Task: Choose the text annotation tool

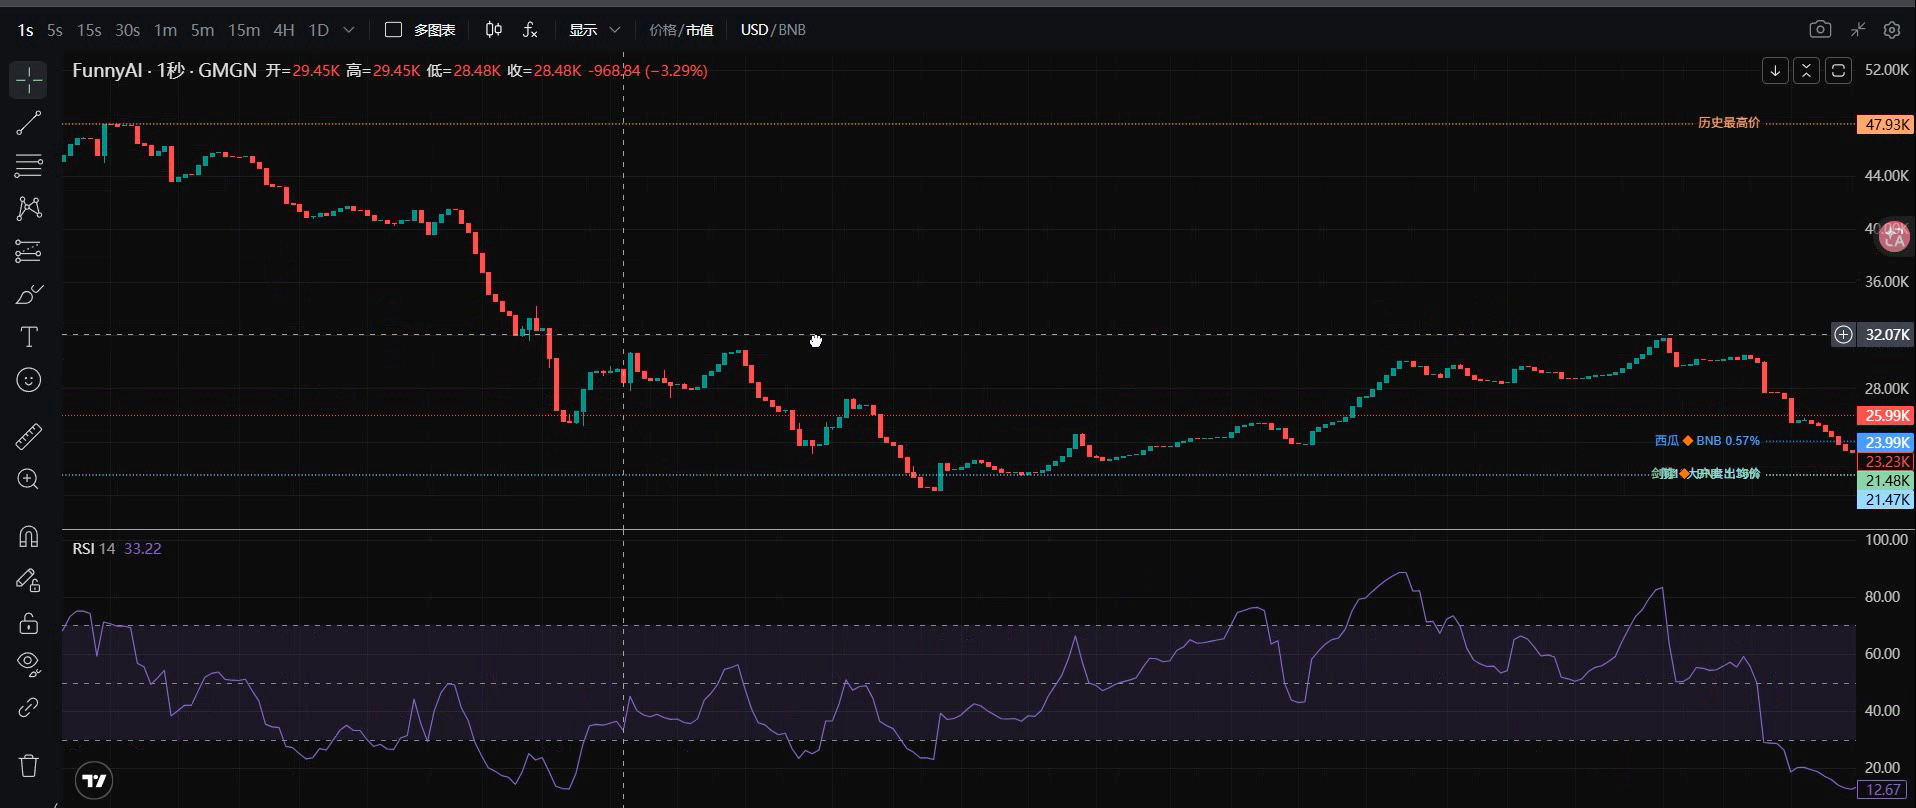Action: click(x=29, y=337)
